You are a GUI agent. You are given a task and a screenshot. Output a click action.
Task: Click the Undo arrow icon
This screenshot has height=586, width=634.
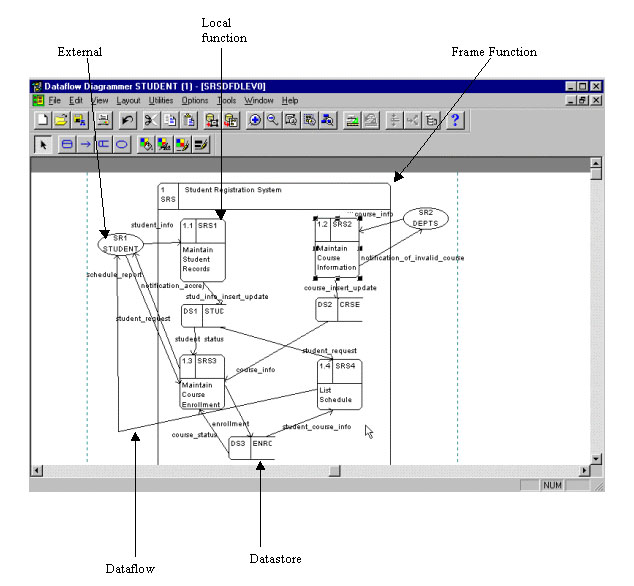pyautogui.click(x=127, y=120)
